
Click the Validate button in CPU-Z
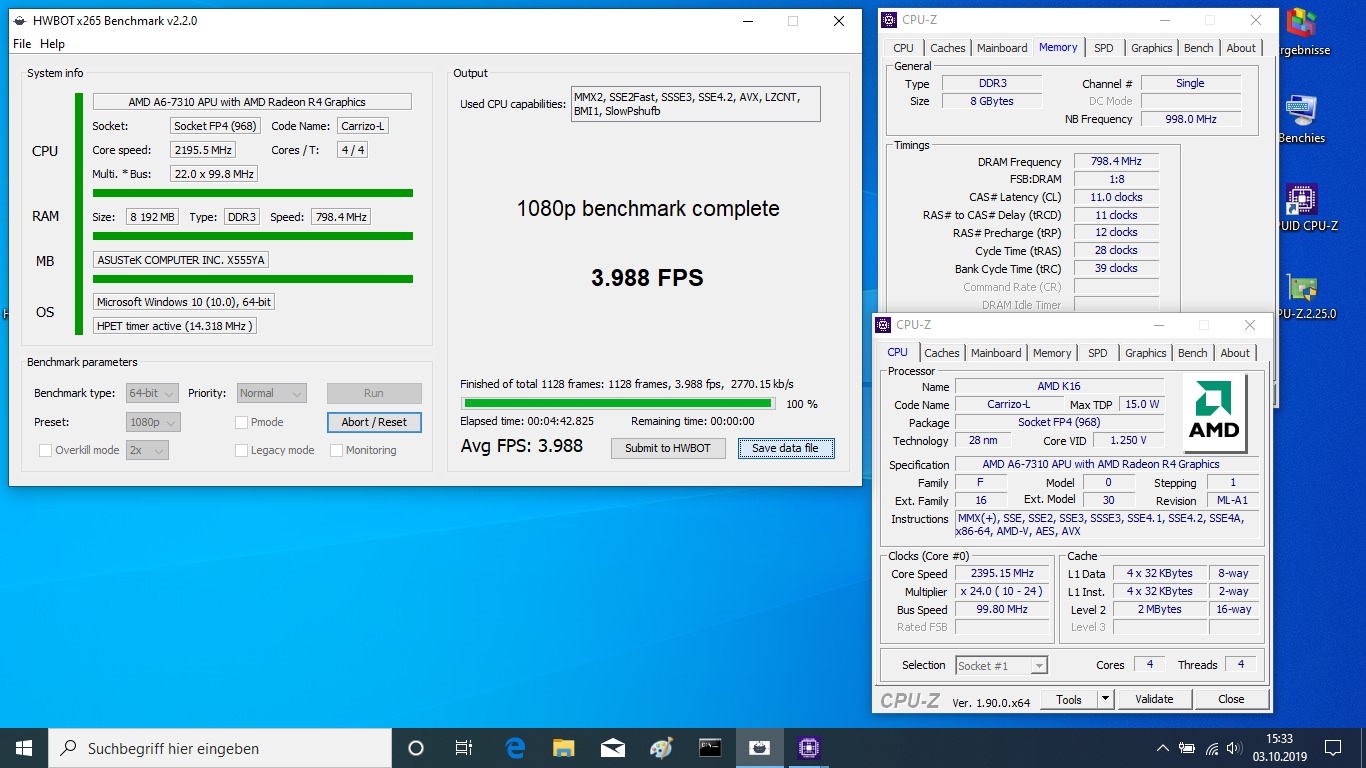[x=1154, y=699]
